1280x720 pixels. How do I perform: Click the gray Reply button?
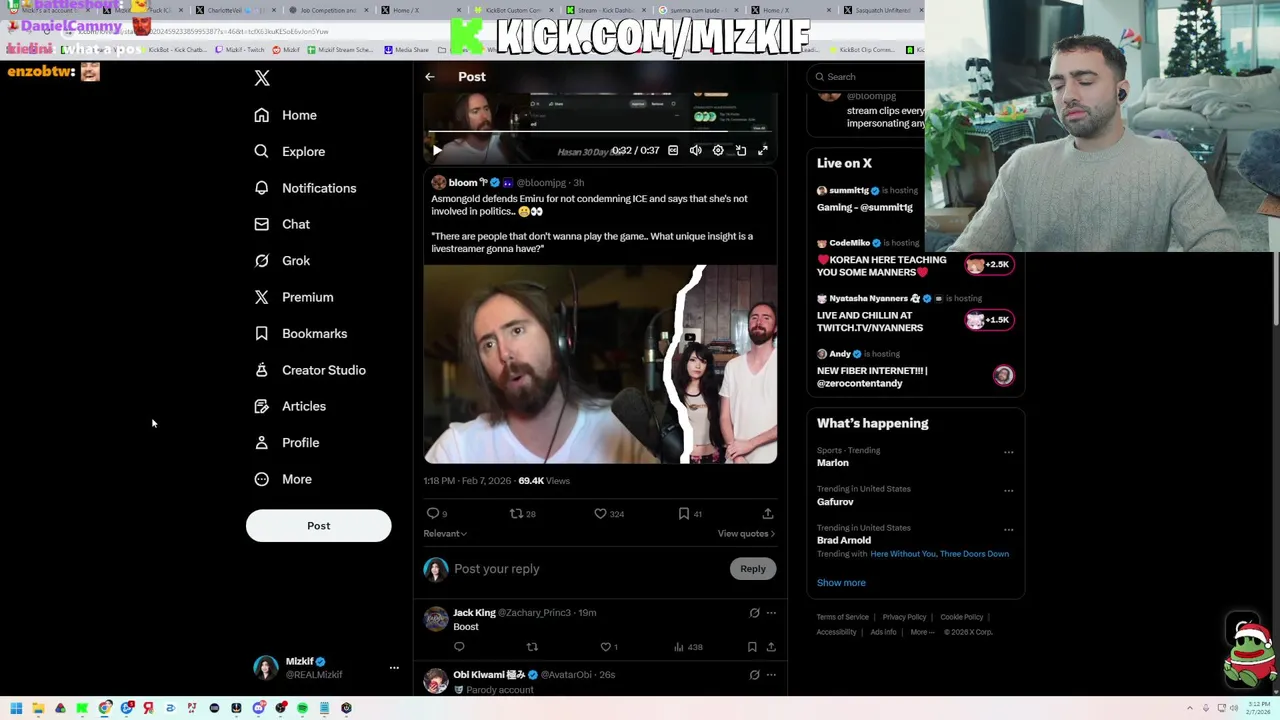(x=753, y=569)
